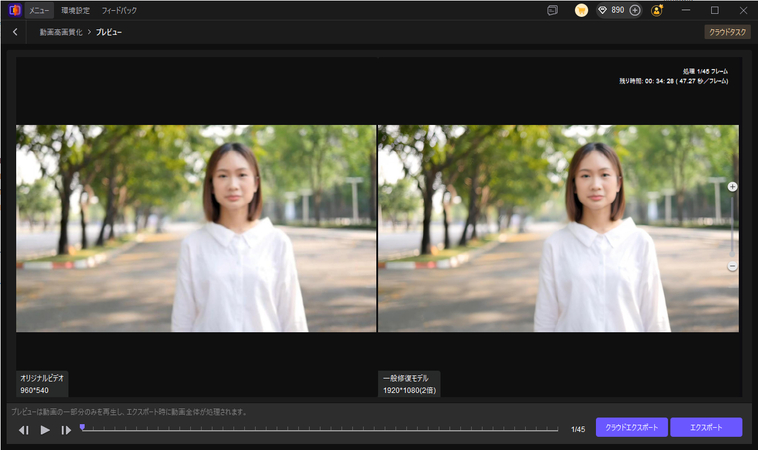Play the preview video
The width and height of the screenshot is (758, 450).
point(45,430)
